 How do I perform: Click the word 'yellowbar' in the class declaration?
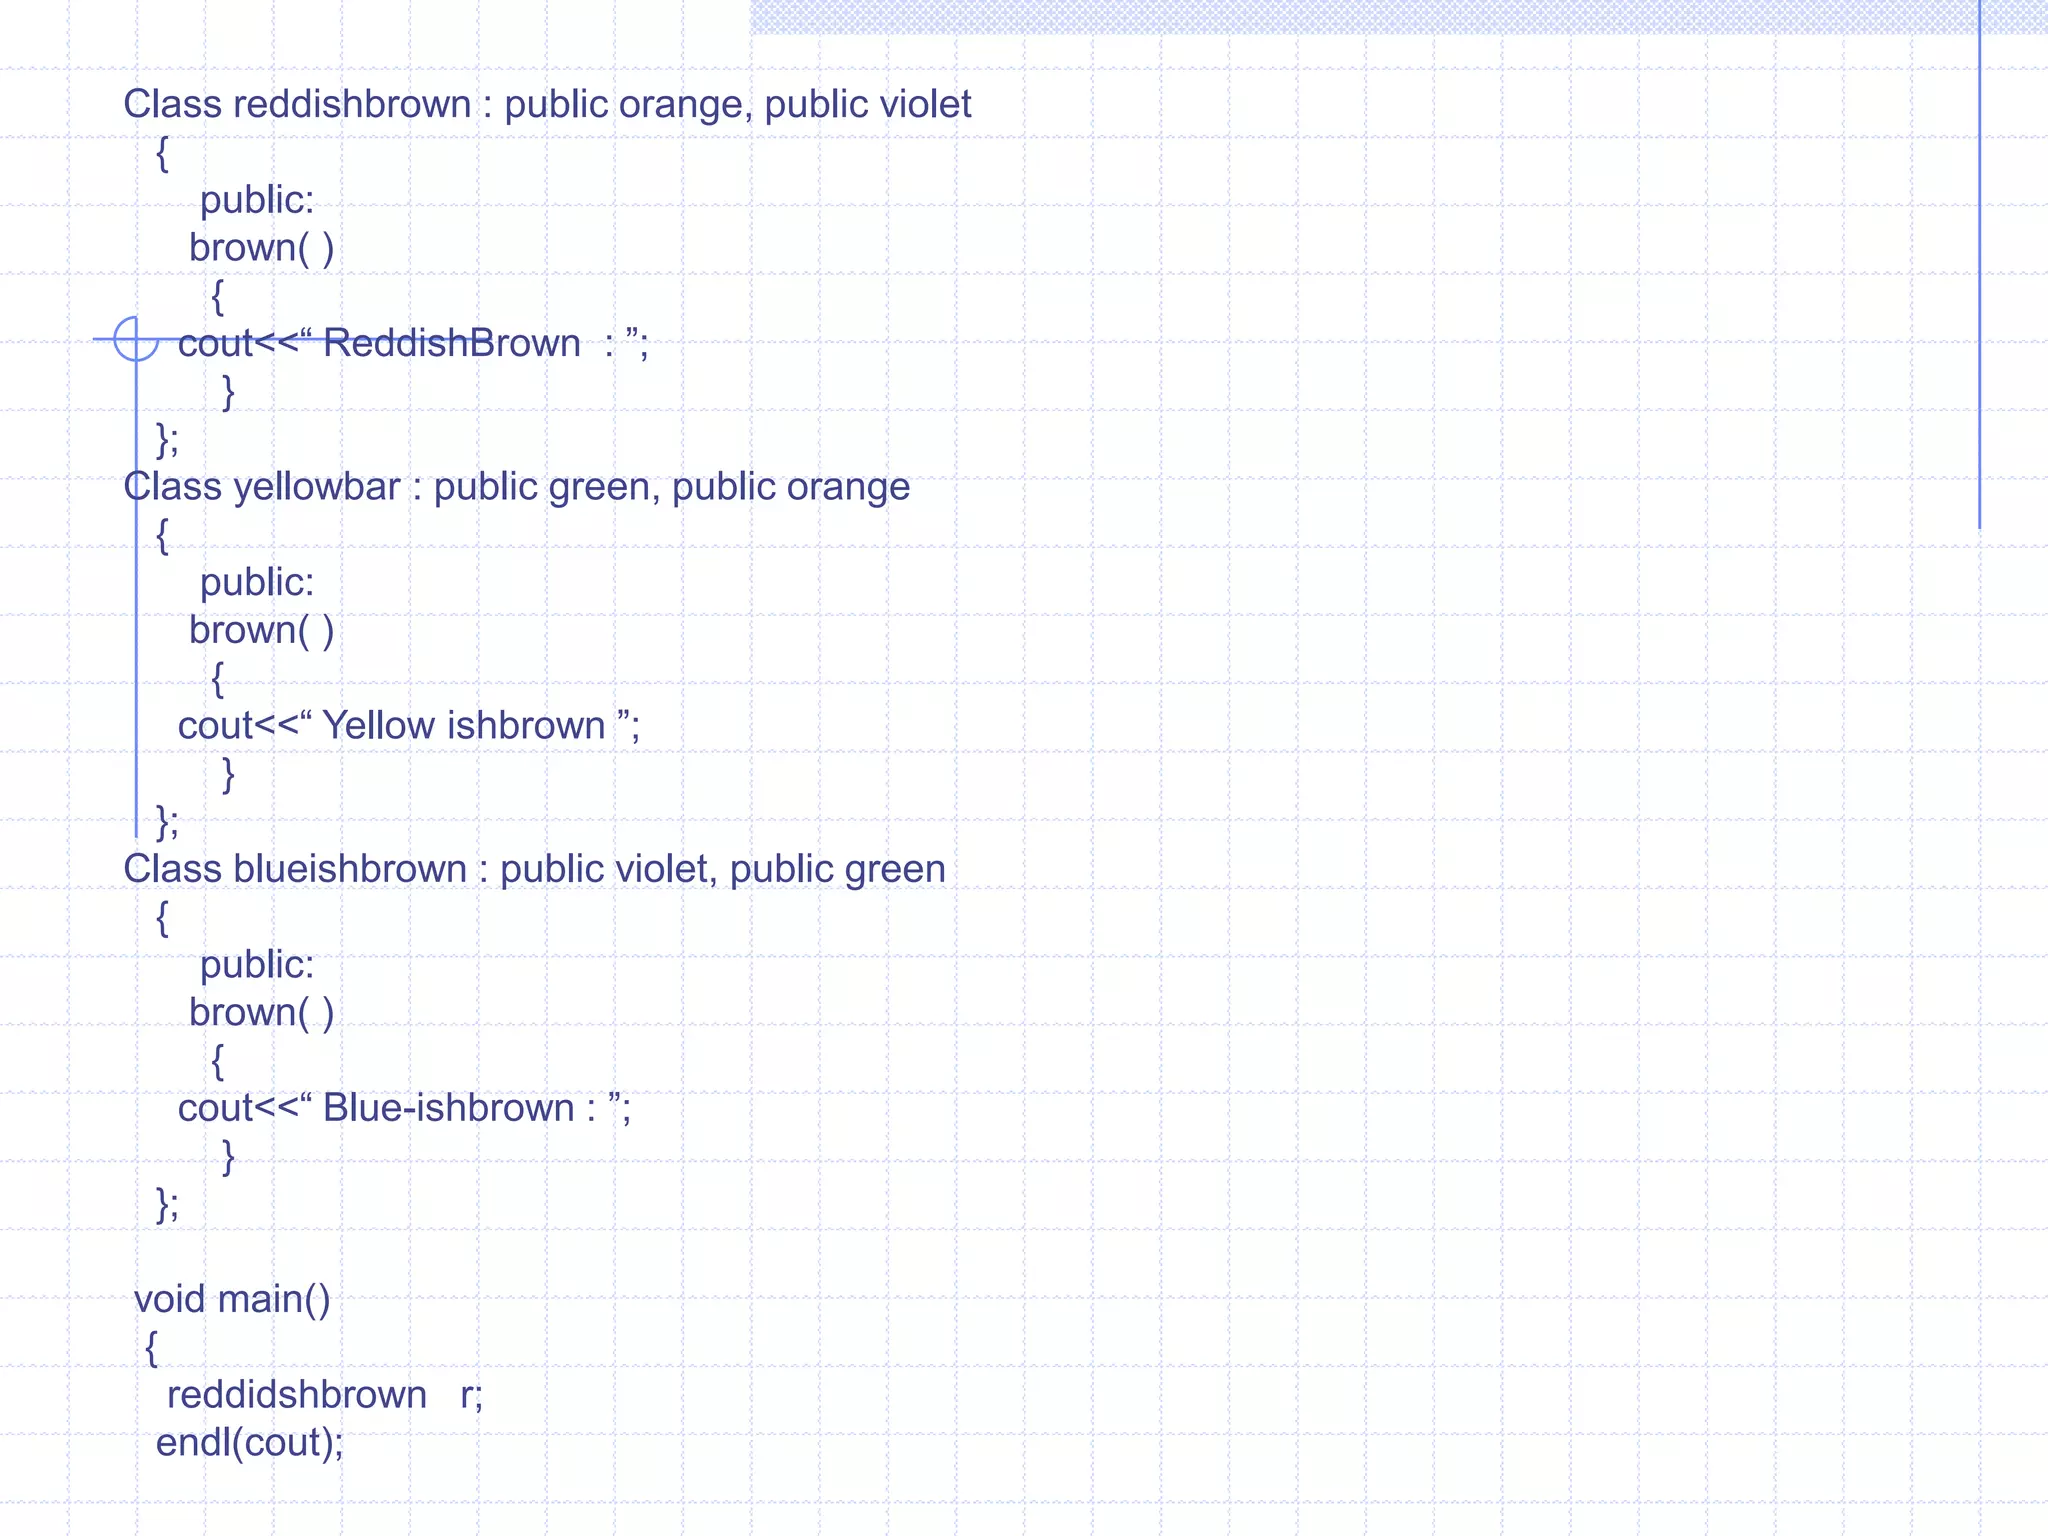(x=317, y=487)
